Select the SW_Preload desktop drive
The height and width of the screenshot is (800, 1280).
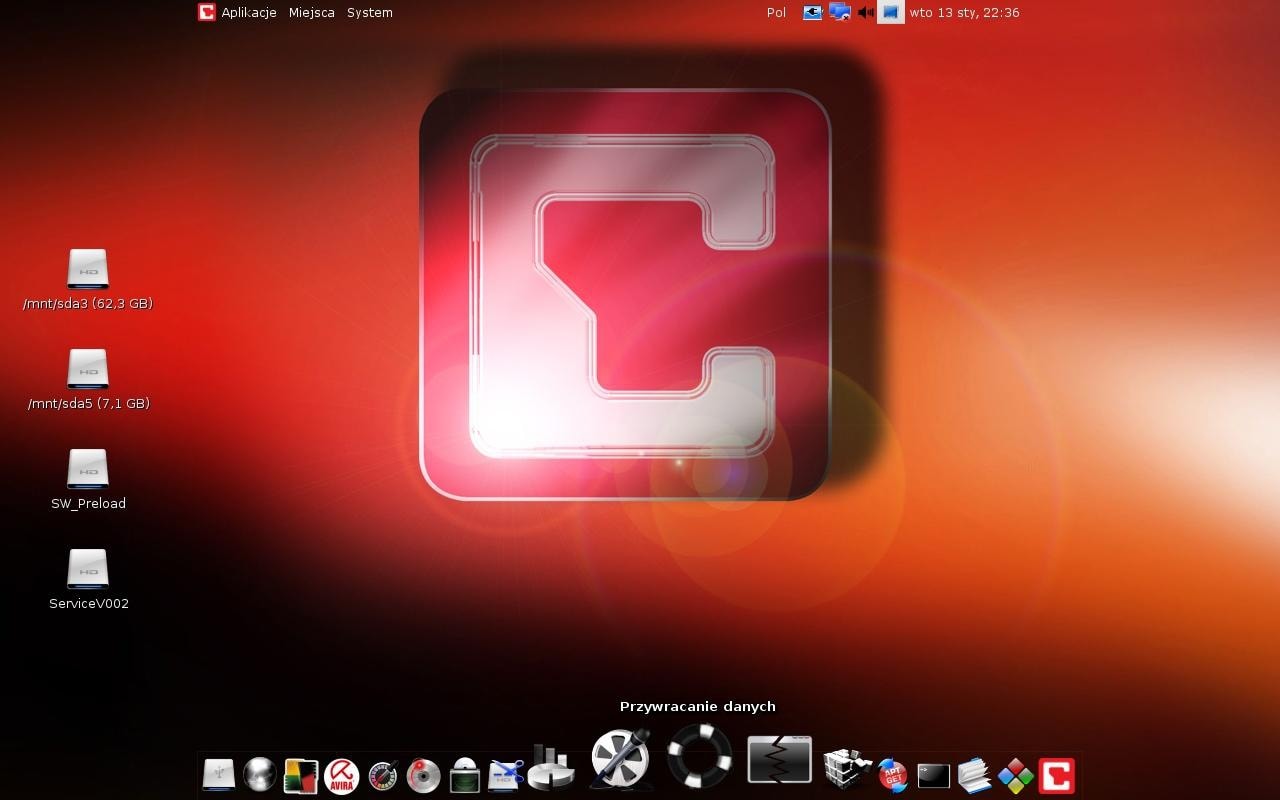pos(88,470)
